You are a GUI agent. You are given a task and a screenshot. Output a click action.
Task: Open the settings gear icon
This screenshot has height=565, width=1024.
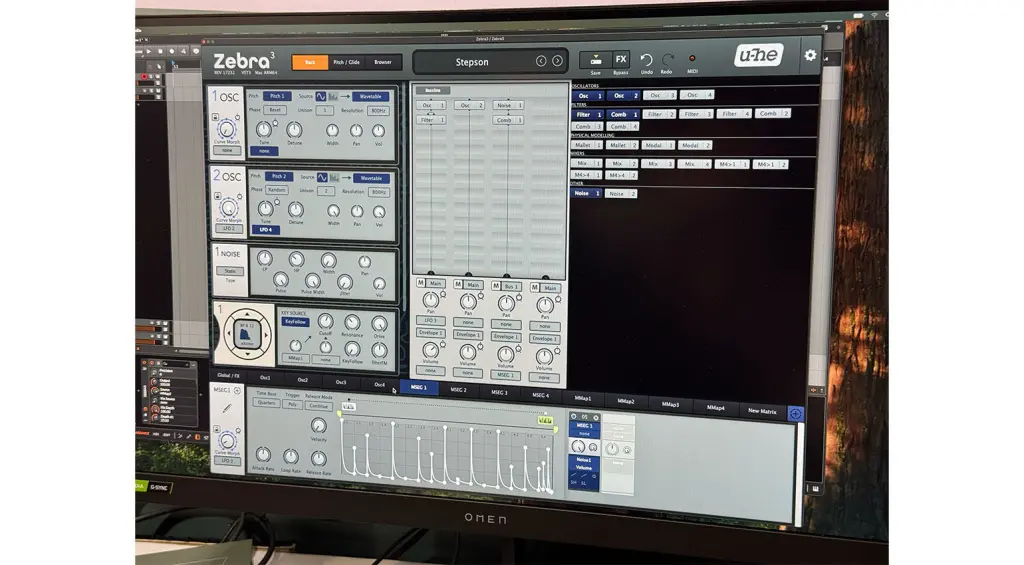(810, 56)
